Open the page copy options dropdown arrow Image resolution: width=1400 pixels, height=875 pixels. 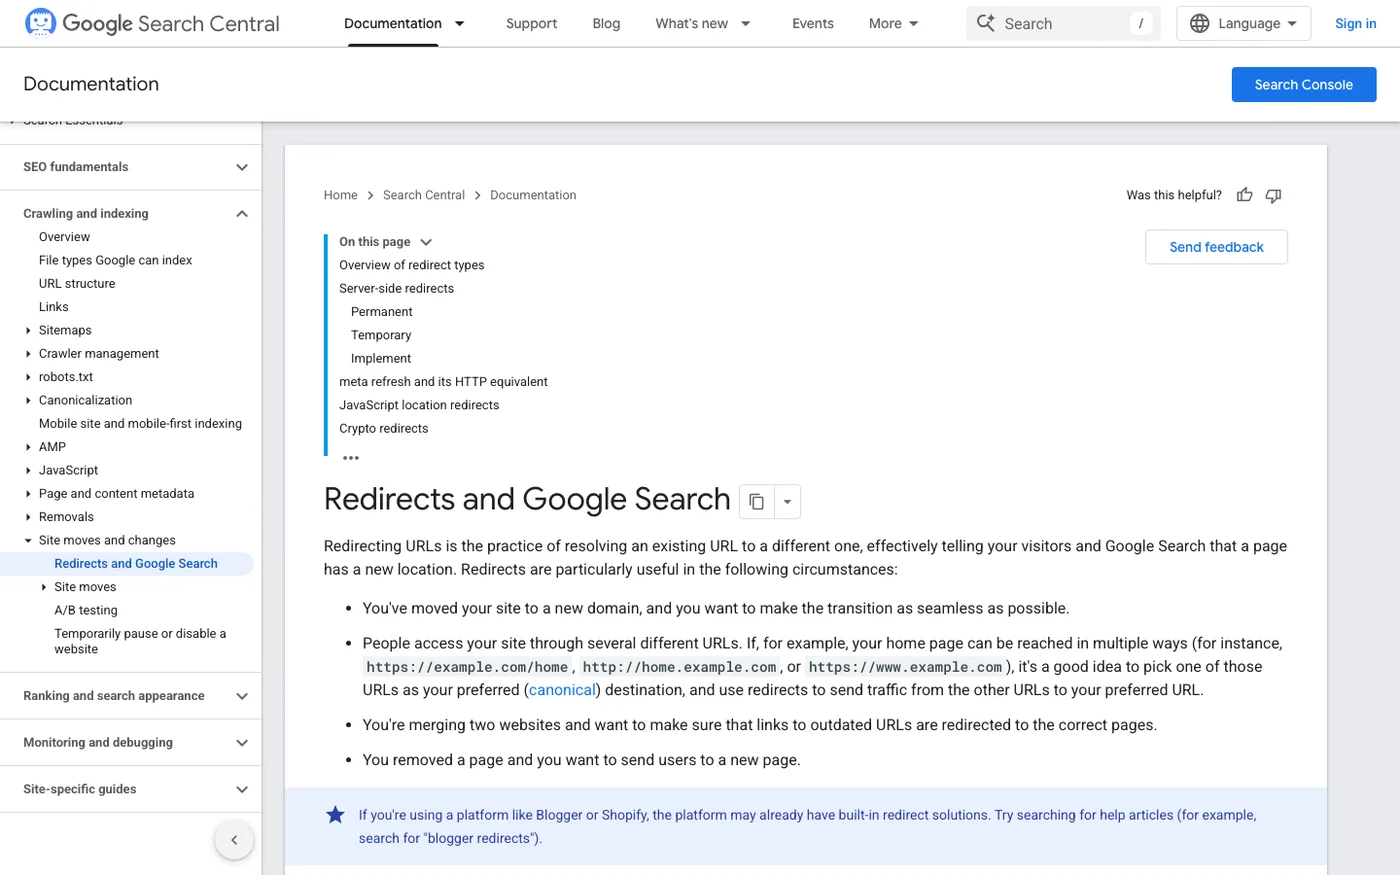click(788, 501)
